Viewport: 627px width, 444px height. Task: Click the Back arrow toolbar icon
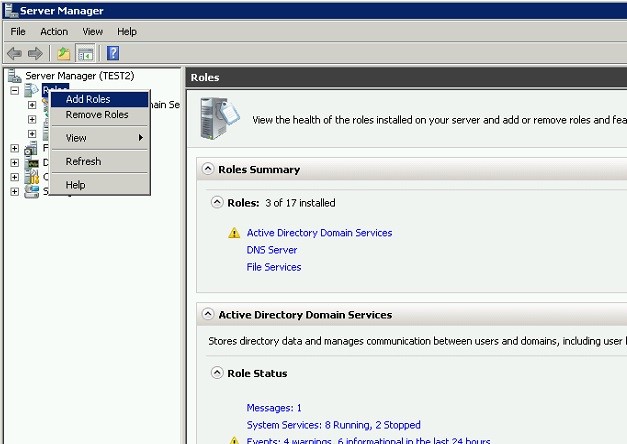[x=14, y=53]
